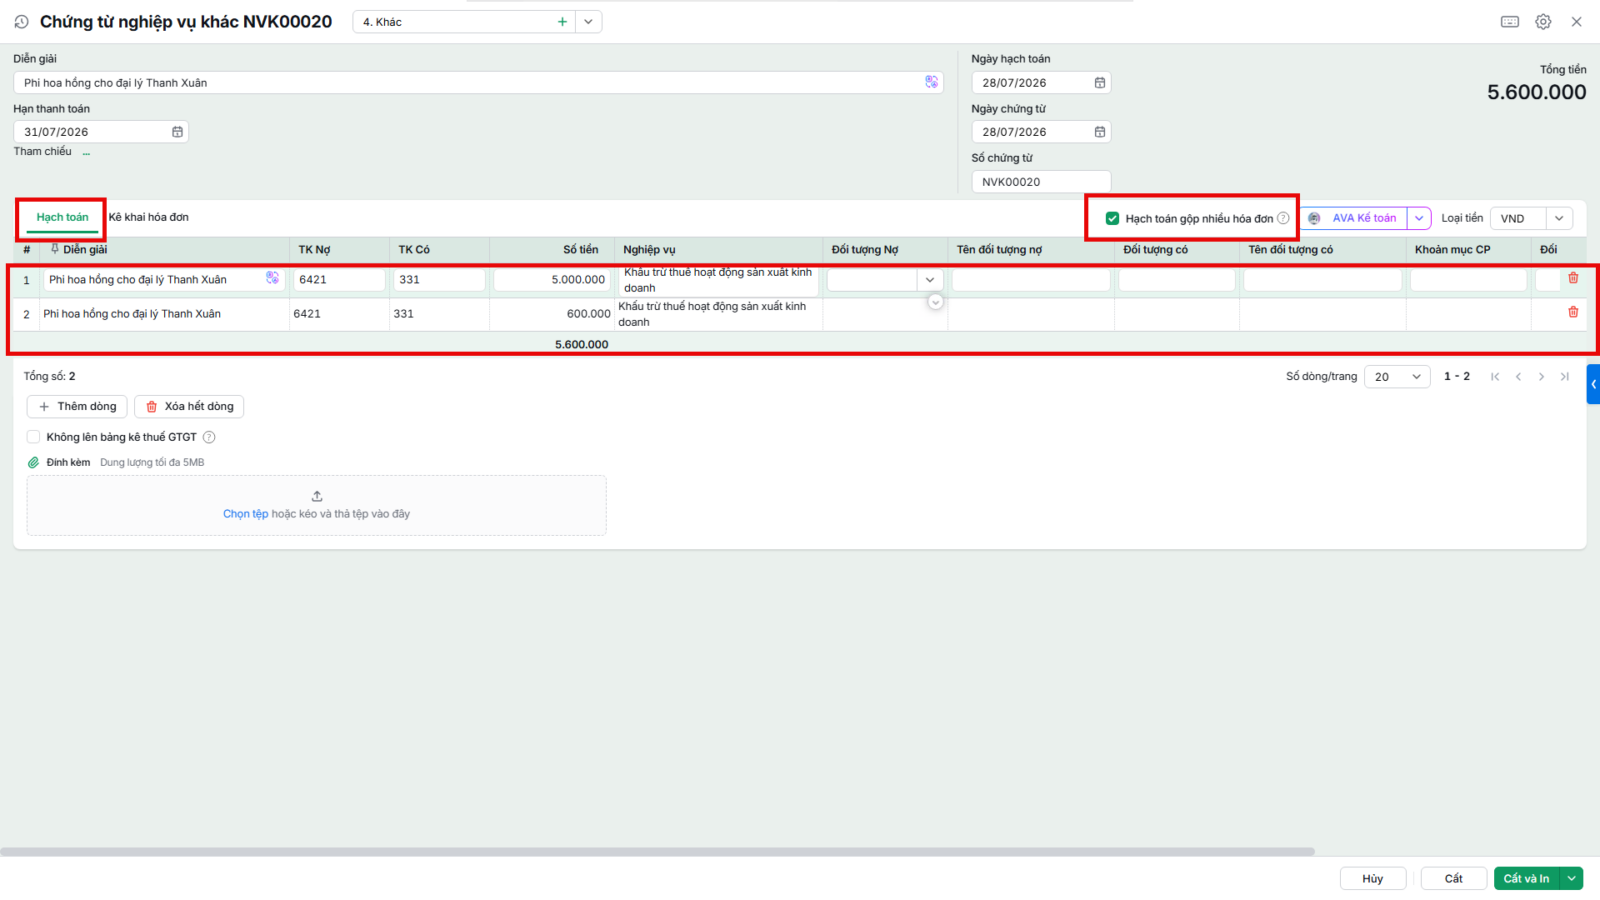Go to the first page of rows
This screenshot has width=1600, height=900.
click(1495, 377)
